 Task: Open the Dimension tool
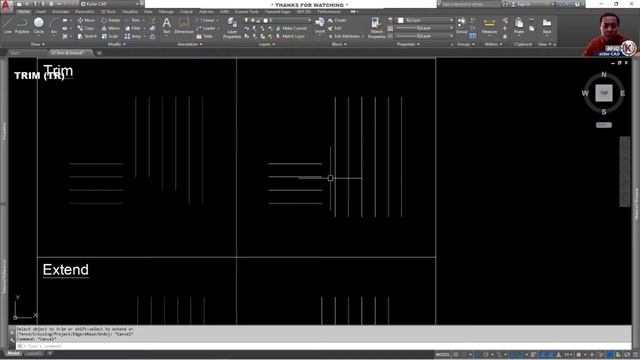(x=184, y=25)
